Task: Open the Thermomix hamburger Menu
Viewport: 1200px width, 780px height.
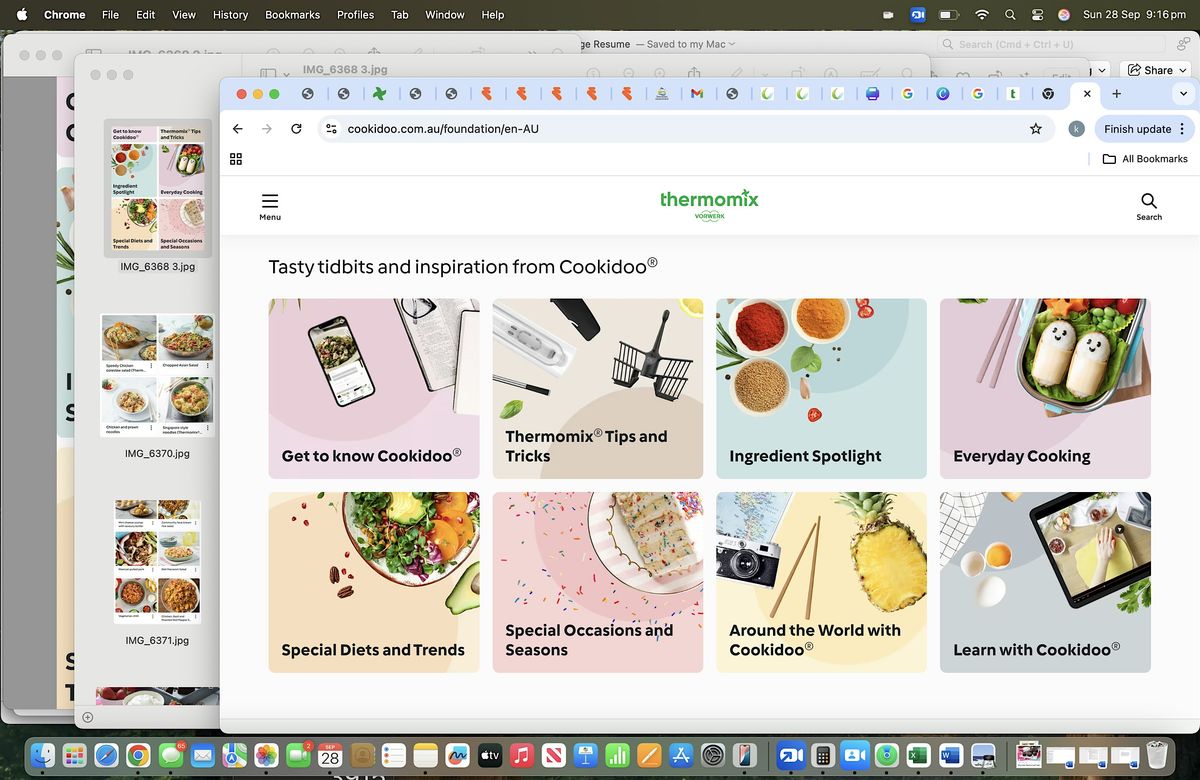Action: click(x=270, y=205)
